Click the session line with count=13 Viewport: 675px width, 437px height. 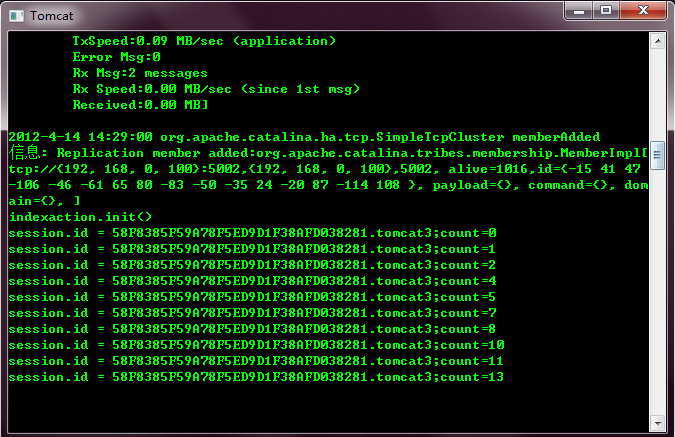(256, 377)
